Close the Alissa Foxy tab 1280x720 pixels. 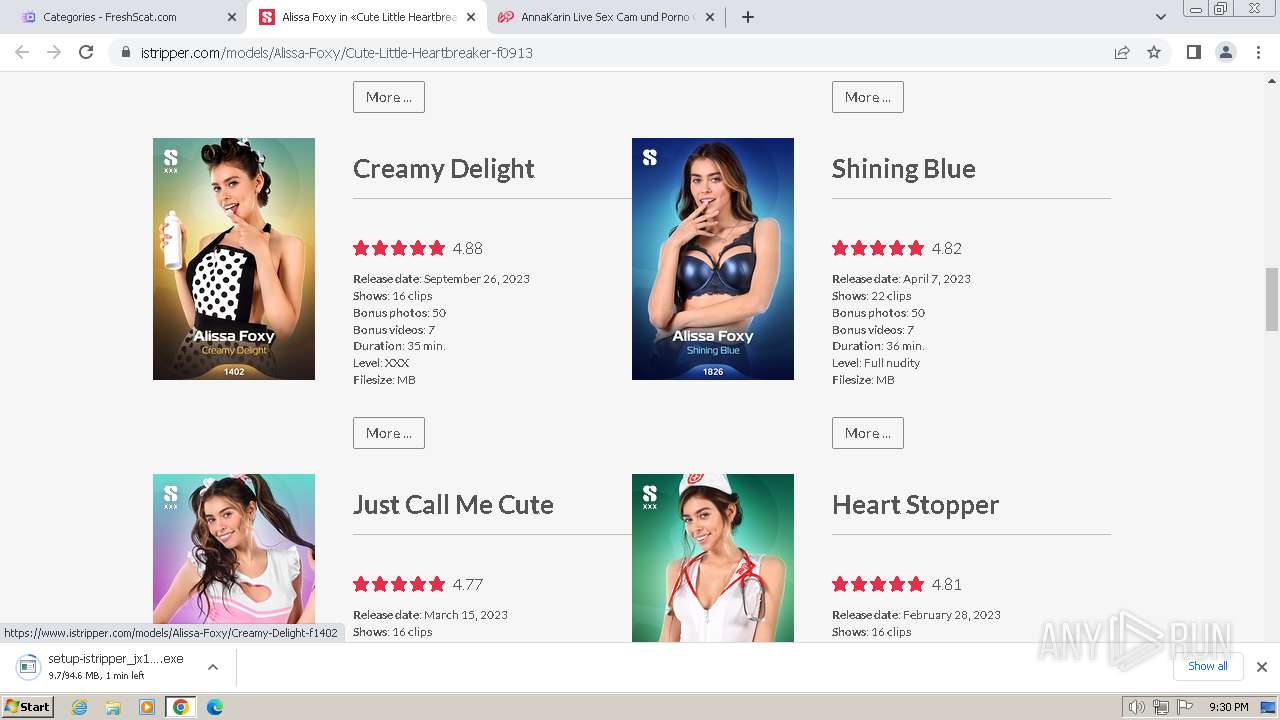click(471, 17)
